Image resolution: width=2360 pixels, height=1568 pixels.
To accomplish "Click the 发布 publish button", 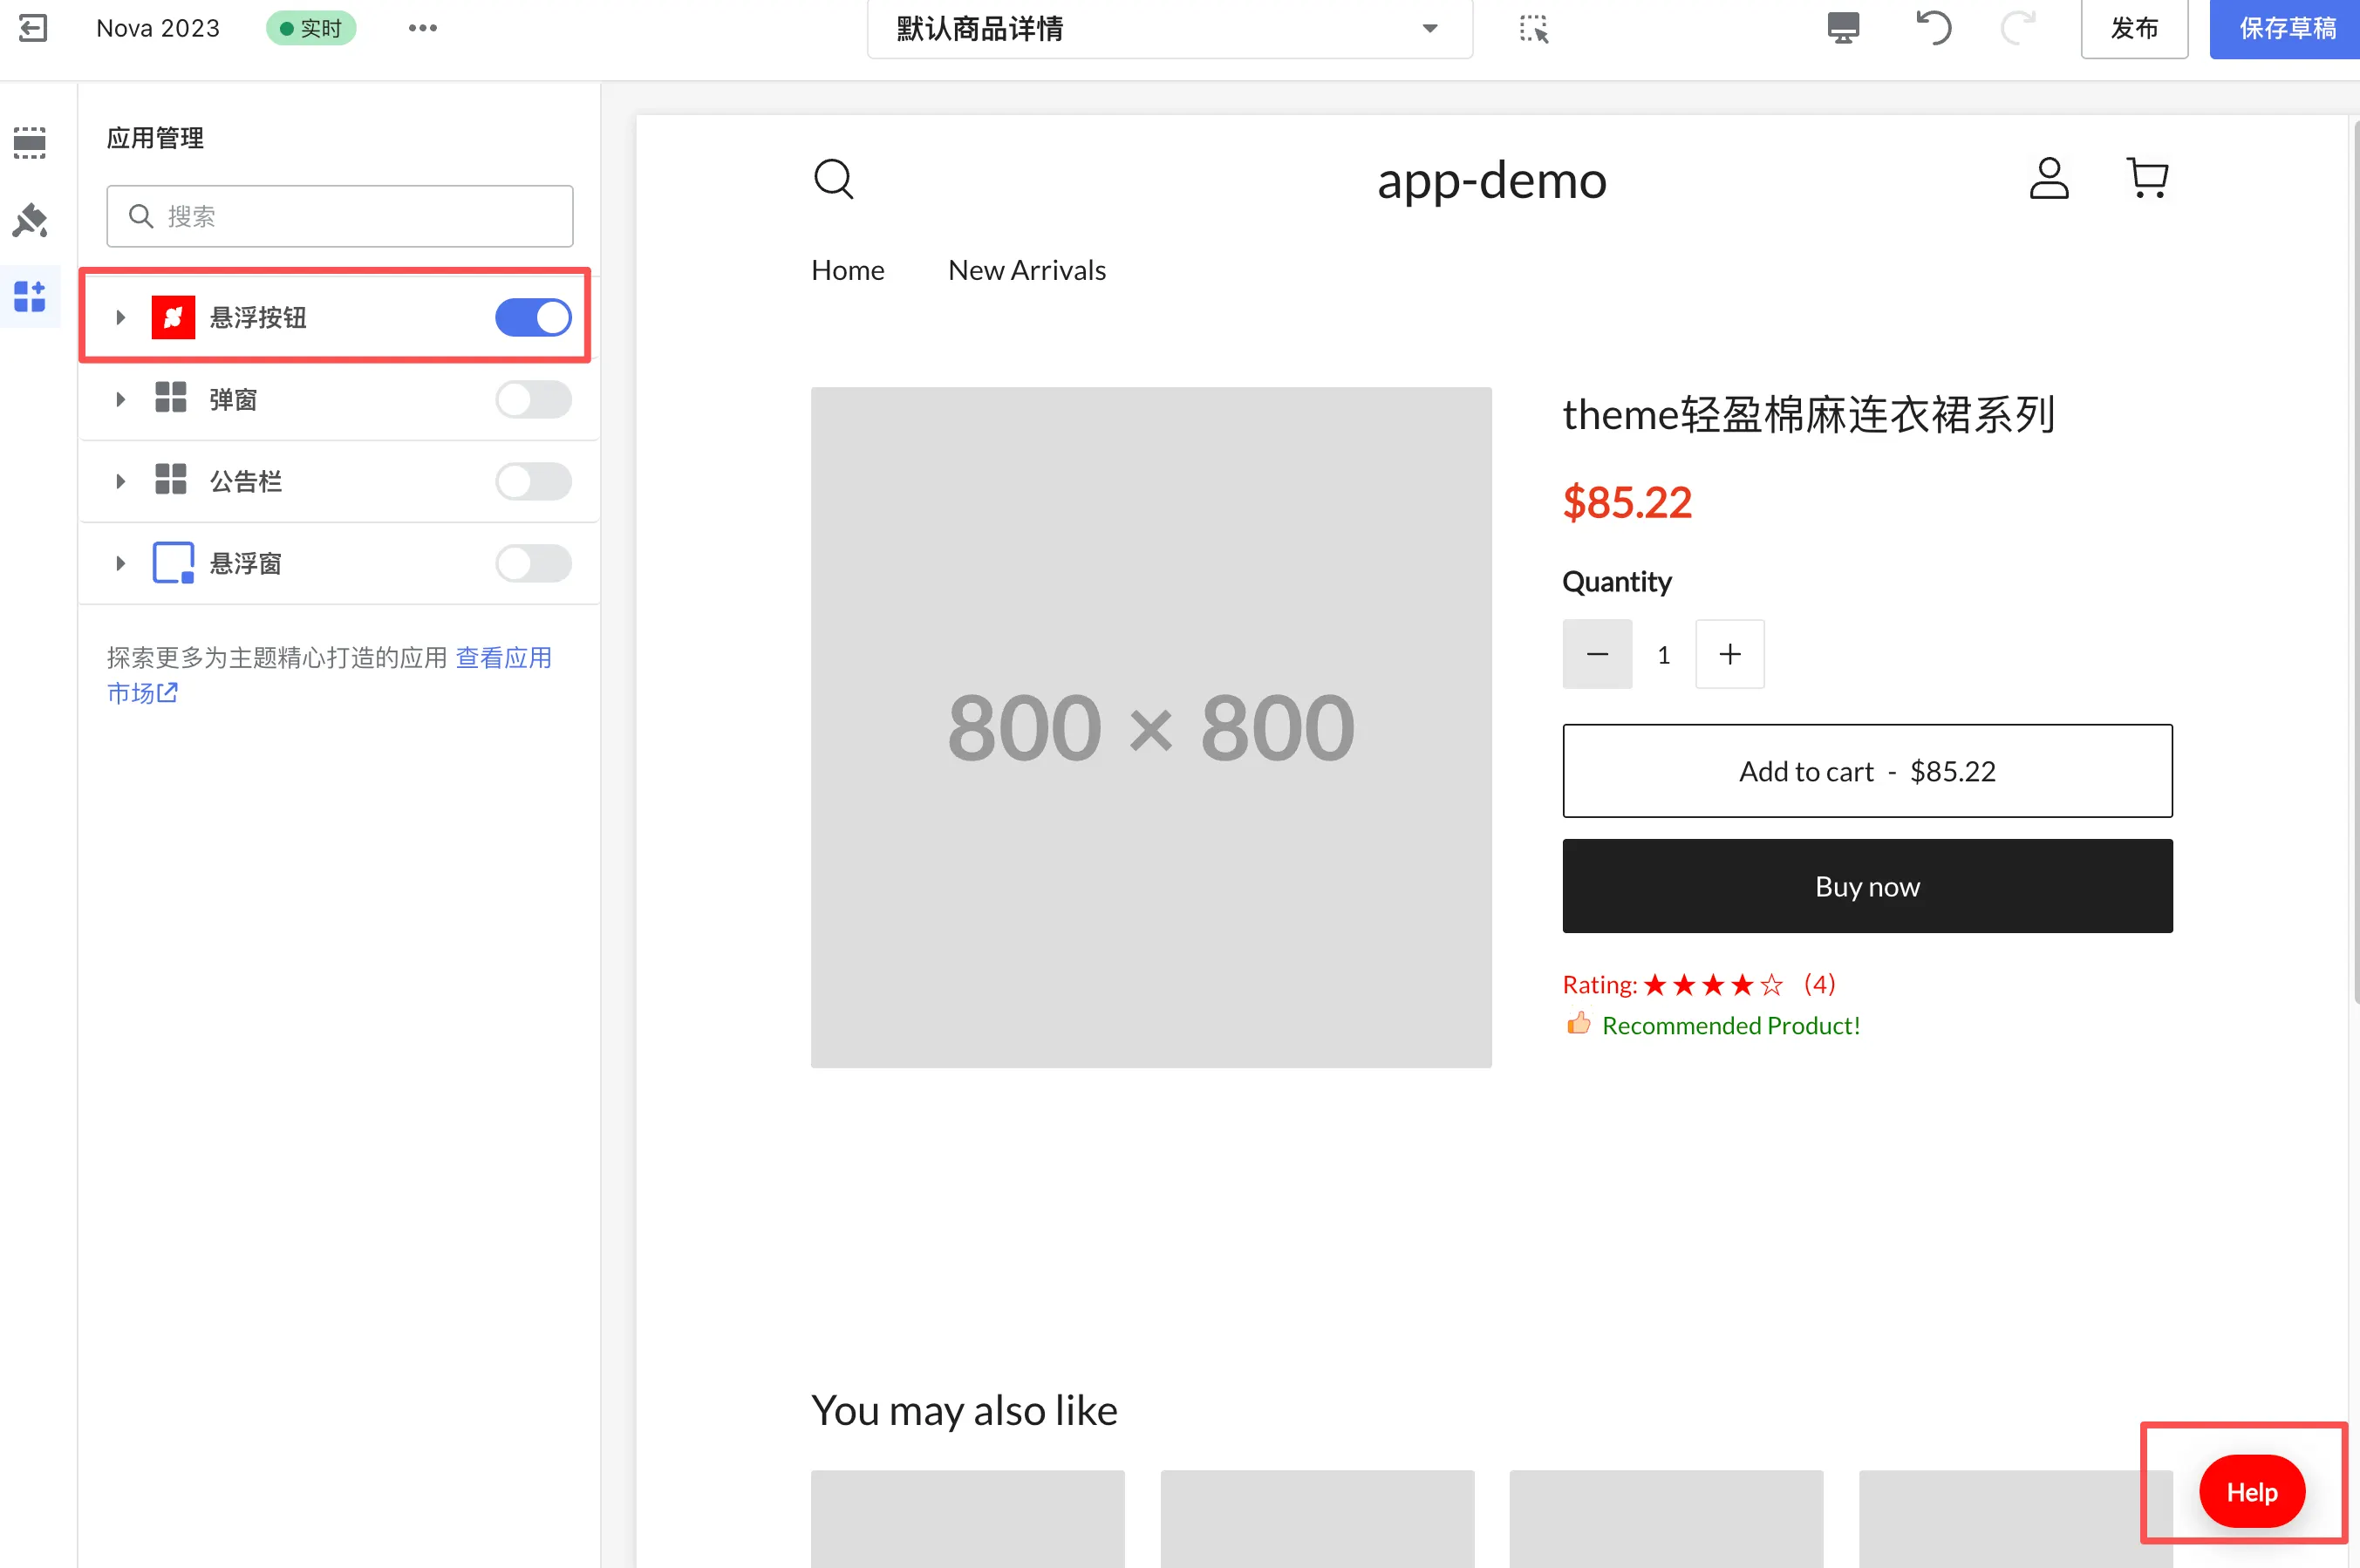I will coord(2134,28).
